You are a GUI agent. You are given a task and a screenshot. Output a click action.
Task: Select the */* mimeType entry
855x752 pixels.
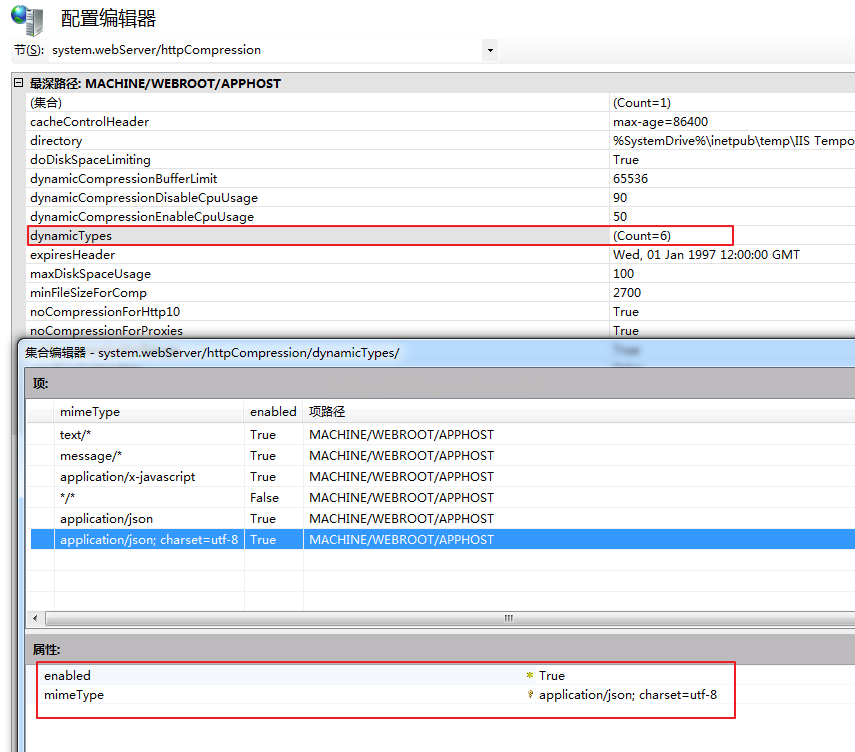click(x=67, y=498)
